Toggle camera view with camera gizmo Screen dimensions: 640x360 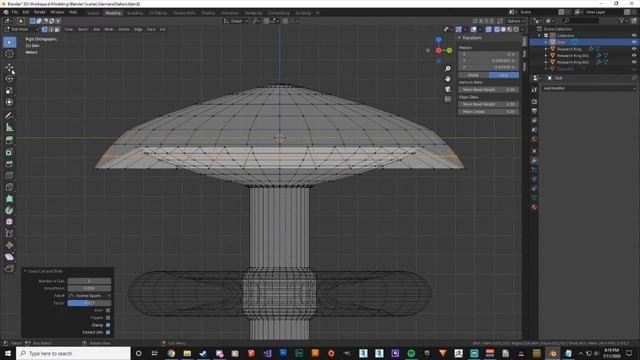point(448,89)
